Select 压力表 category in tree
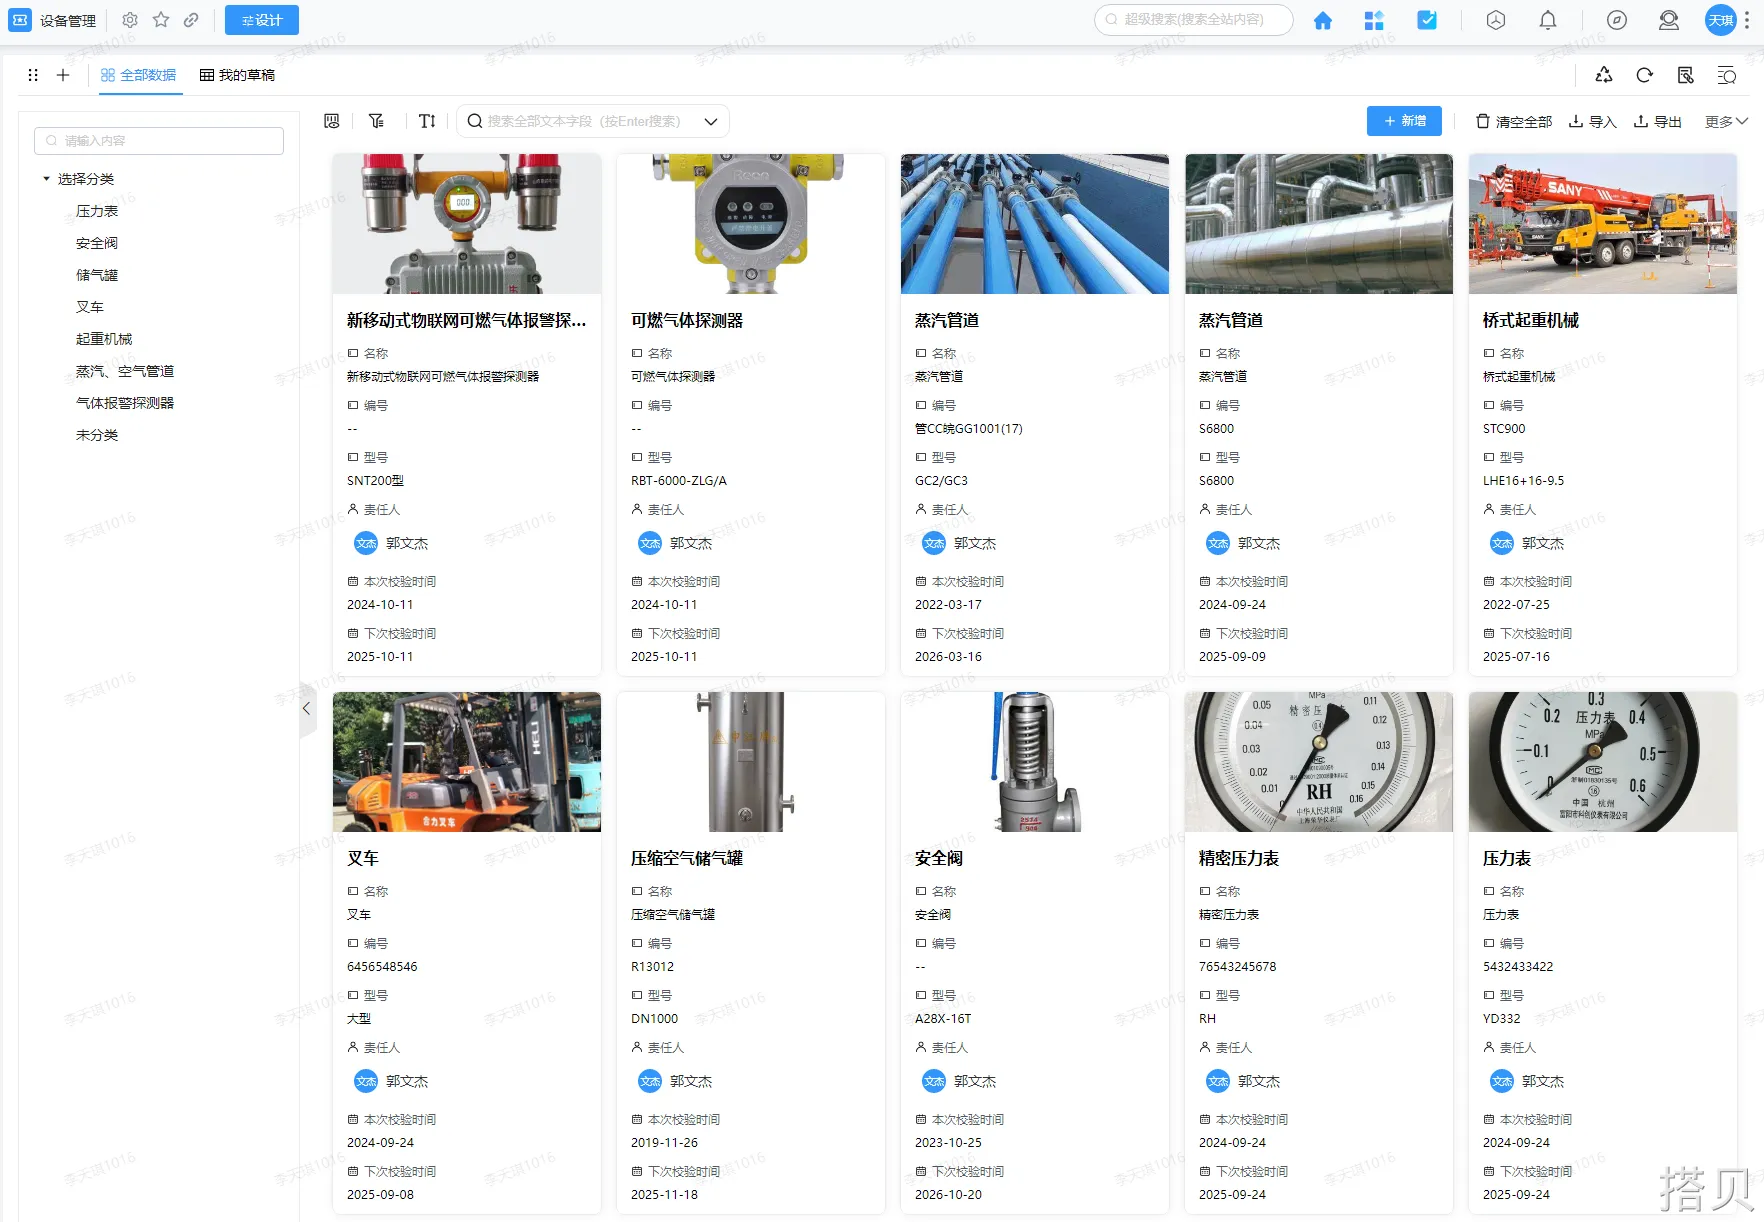The width and height of the screenshot is (1764, 1222). tap(97, 211)
